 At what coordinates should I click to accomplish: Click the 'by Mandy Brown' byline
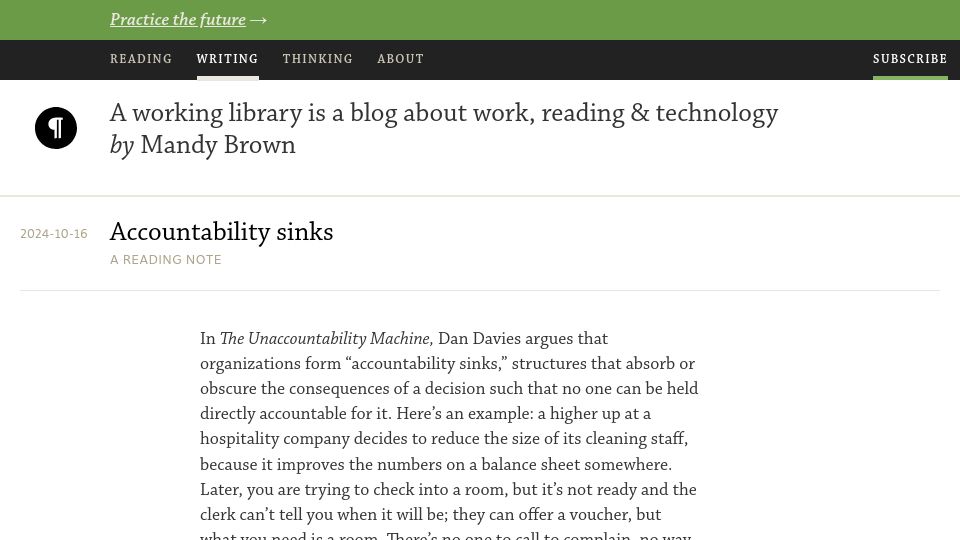[203, 146]
